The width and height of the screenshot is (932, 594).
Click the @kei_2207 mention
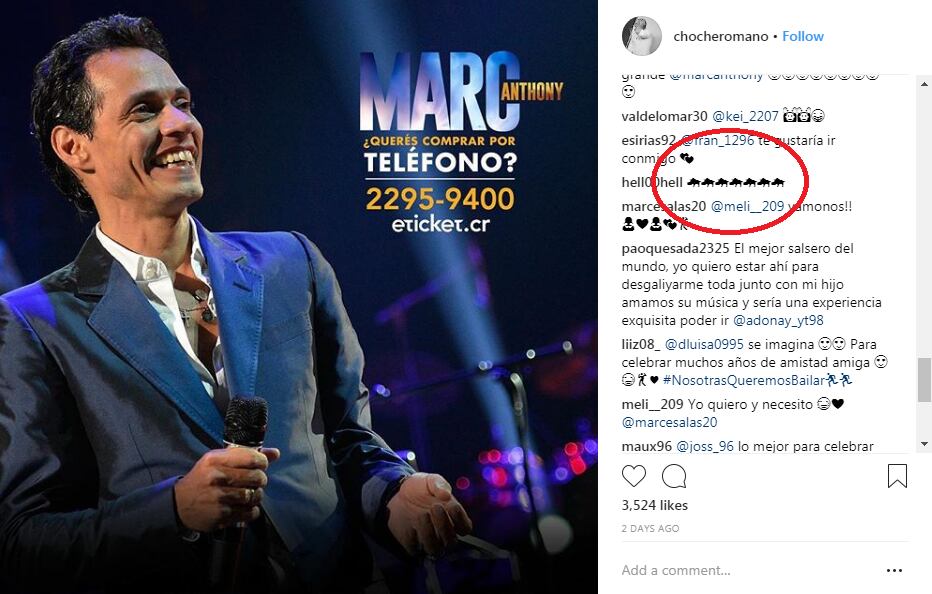(x=745, y=116)
